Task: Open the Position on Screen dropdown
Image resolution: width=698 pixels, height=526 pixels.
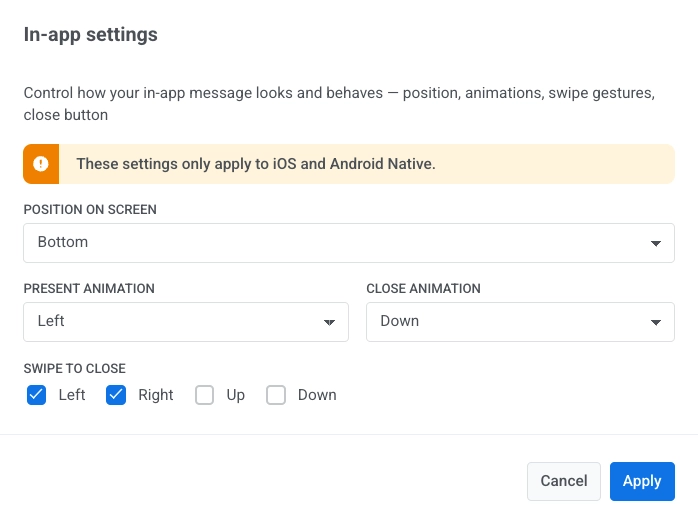Action: [349, 243]
